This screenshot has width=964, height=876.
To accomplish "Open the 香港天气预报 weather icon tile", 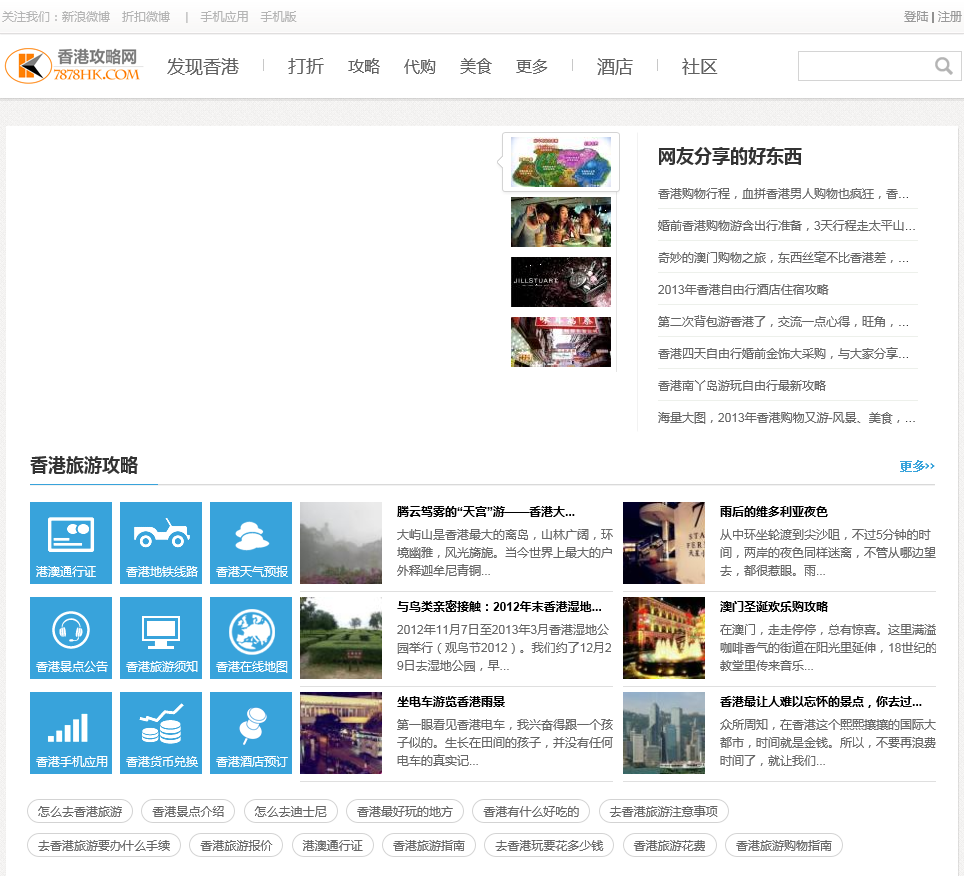I will [x=251, y=543].
